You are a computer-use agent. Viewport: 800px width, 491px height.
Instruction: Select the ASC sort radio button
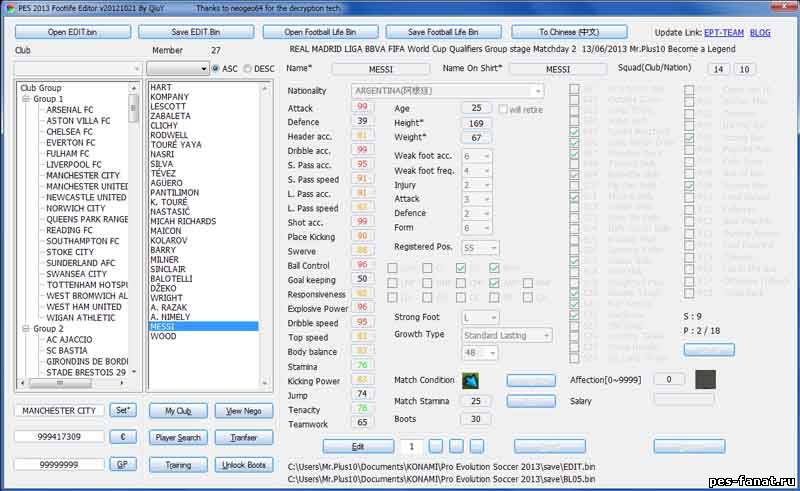pos(217,69)
